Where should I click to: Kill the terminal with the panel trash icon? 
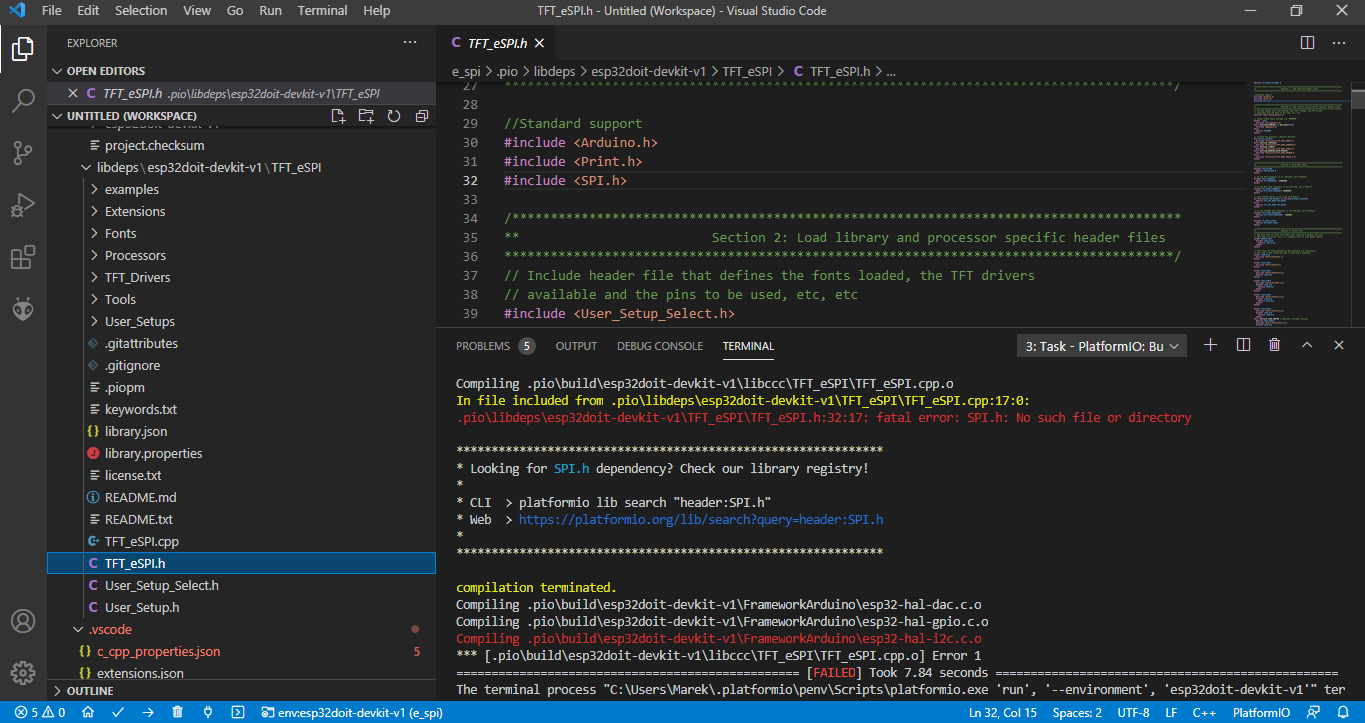coord(1274,345)
